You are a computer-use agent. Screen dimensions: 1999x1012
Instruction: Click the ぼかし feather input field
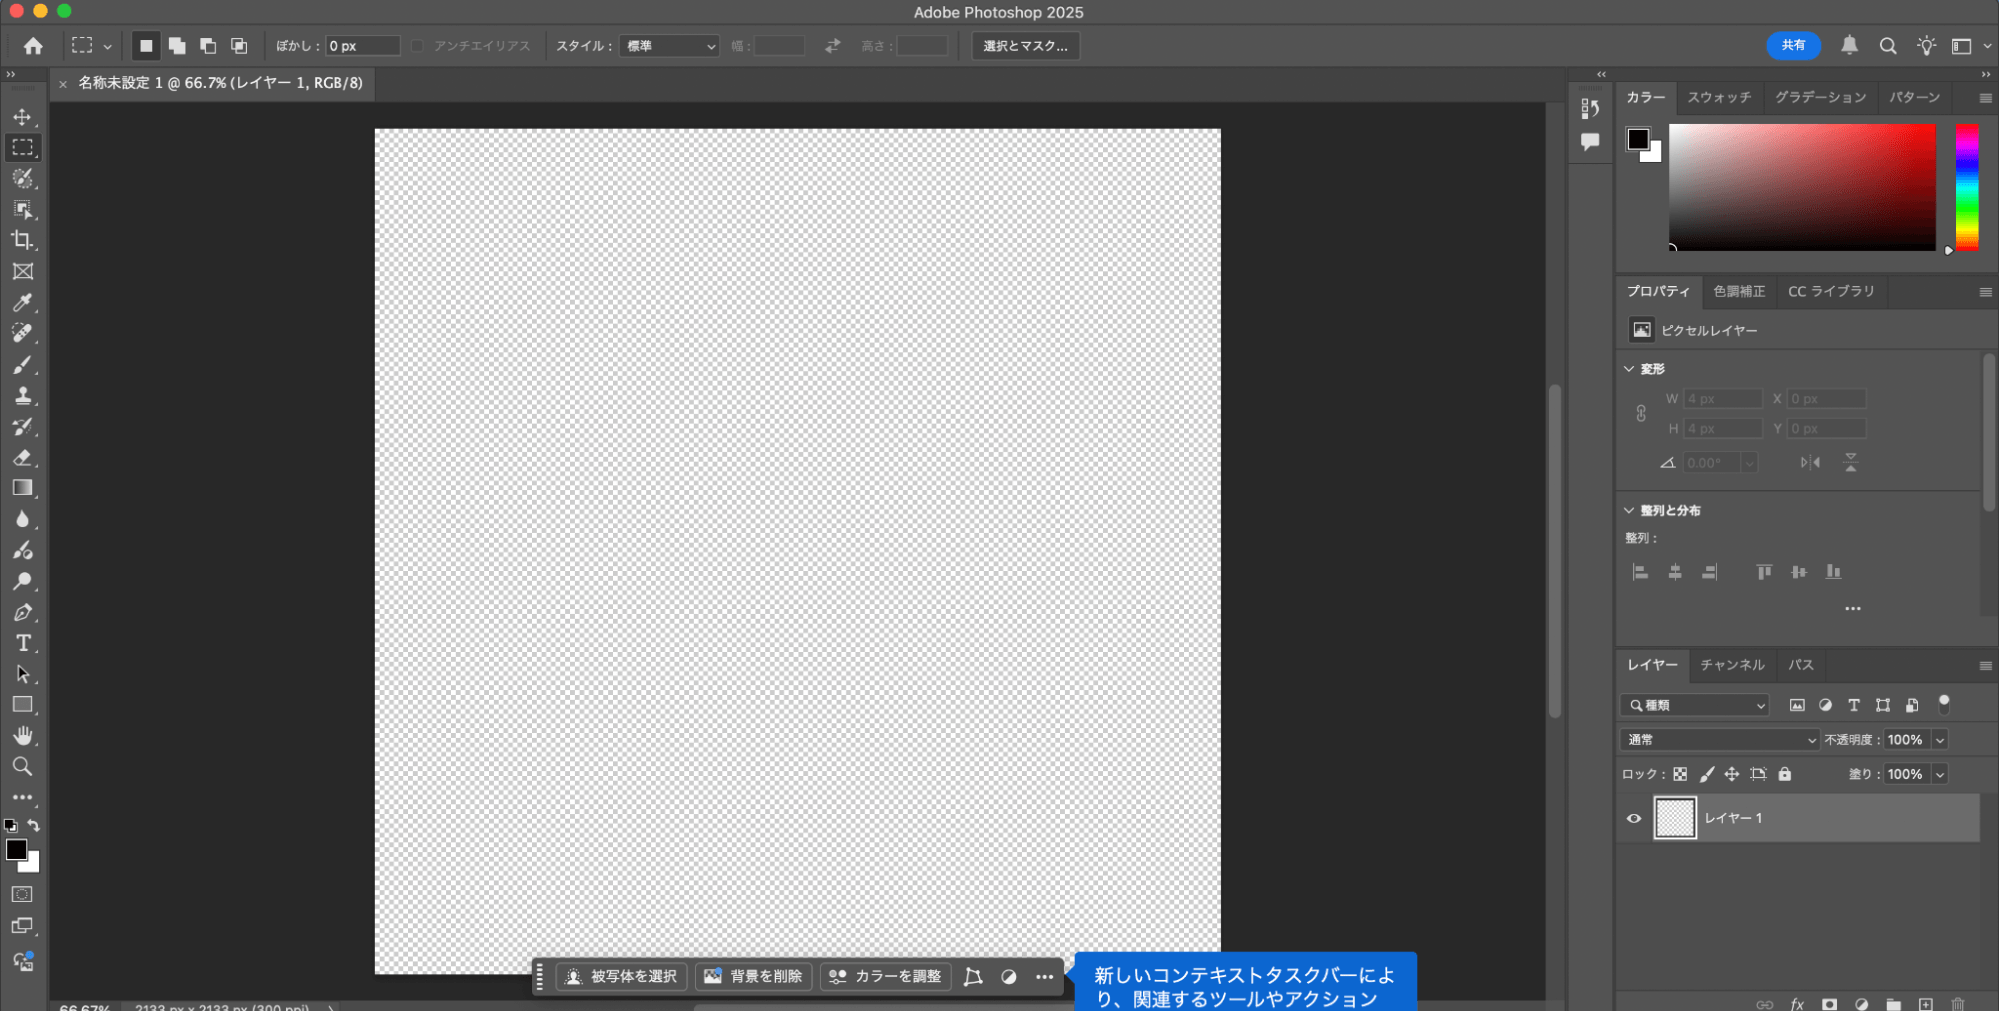[362, 46]
